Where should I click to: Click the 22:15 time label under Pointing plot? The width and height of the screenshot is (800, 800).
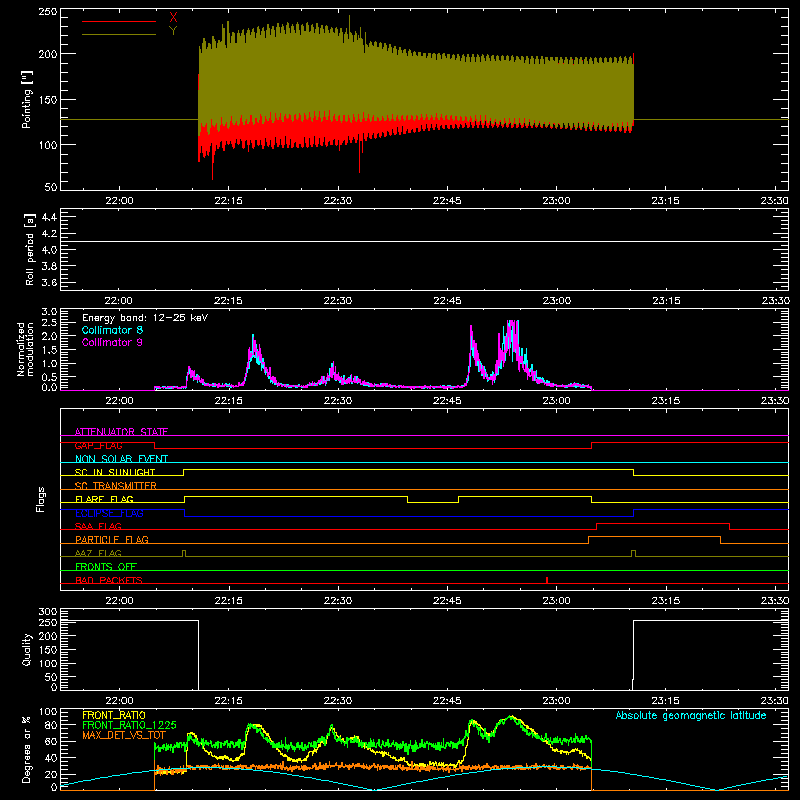click(x=229, y=201)
